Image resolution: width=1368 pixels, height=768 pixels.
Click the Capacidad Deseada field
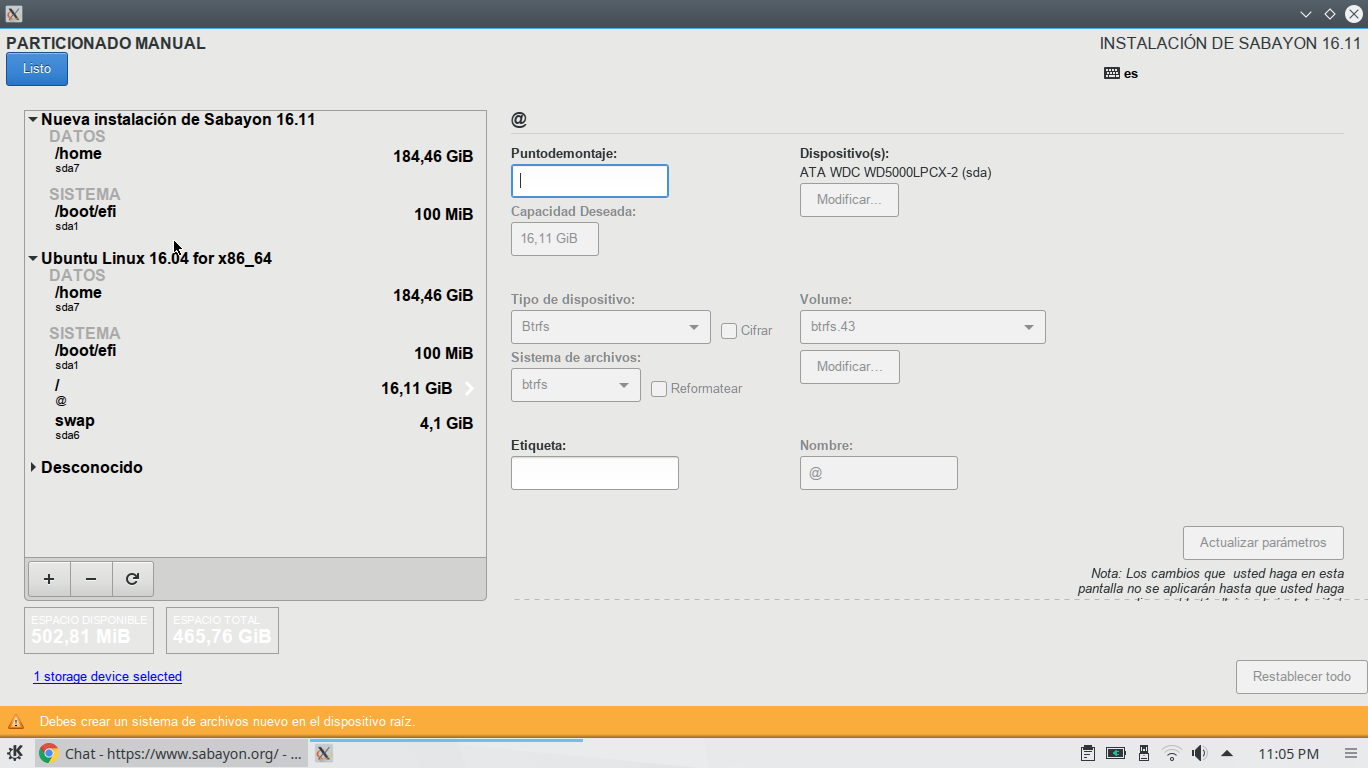click(555, 239)
